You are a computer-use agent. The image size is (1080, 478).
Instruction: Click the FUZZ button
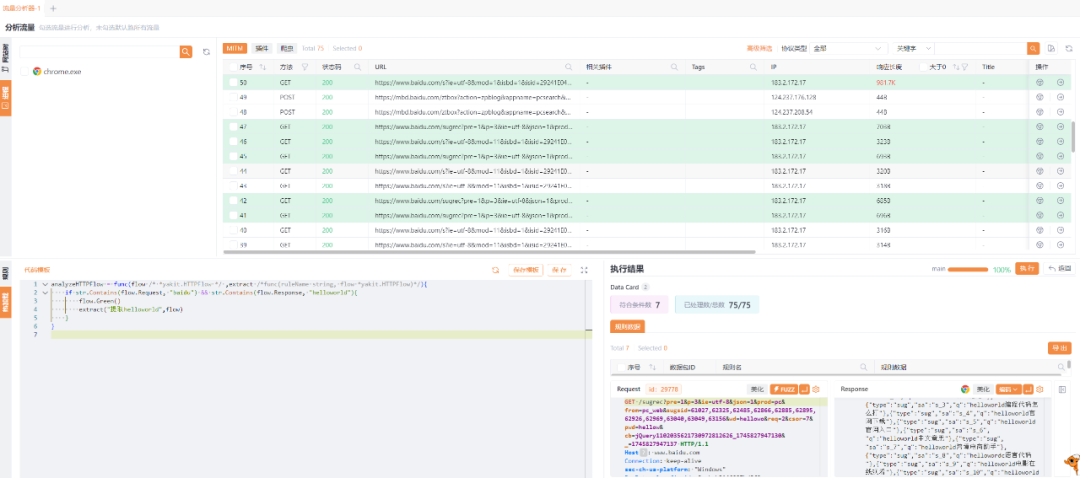(784, 389)
